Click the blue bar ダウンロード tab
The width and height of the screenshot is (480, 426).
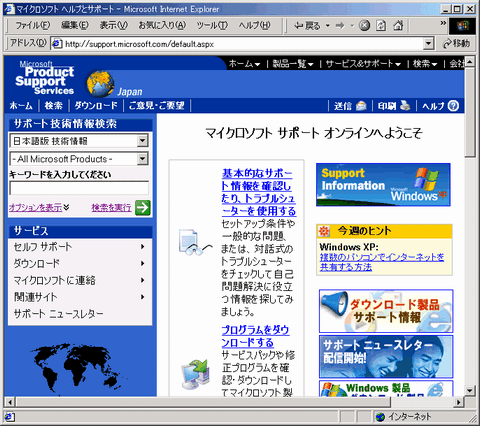click(x=96, y=106)
